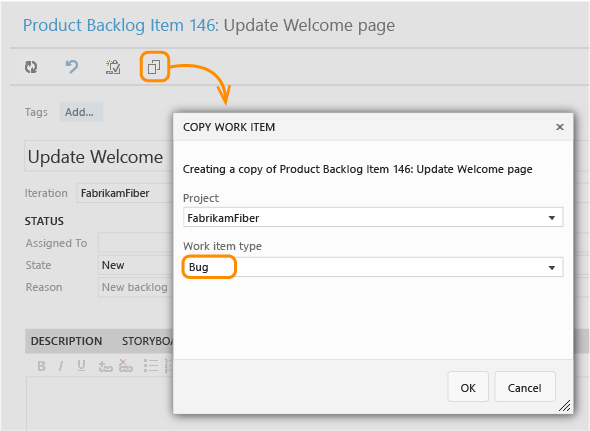Click the undo changes arrow icon
Image resolution: width=590 pixels, height=431 pixels.
pyautogui.click(x=71, y=67)
